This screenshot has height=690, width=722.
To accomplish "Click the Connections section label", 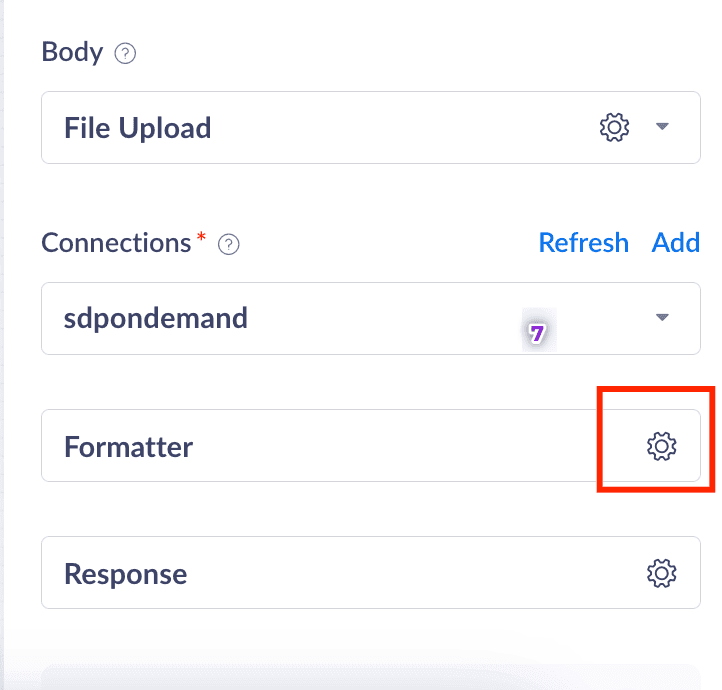I will [x=115, y=243].
